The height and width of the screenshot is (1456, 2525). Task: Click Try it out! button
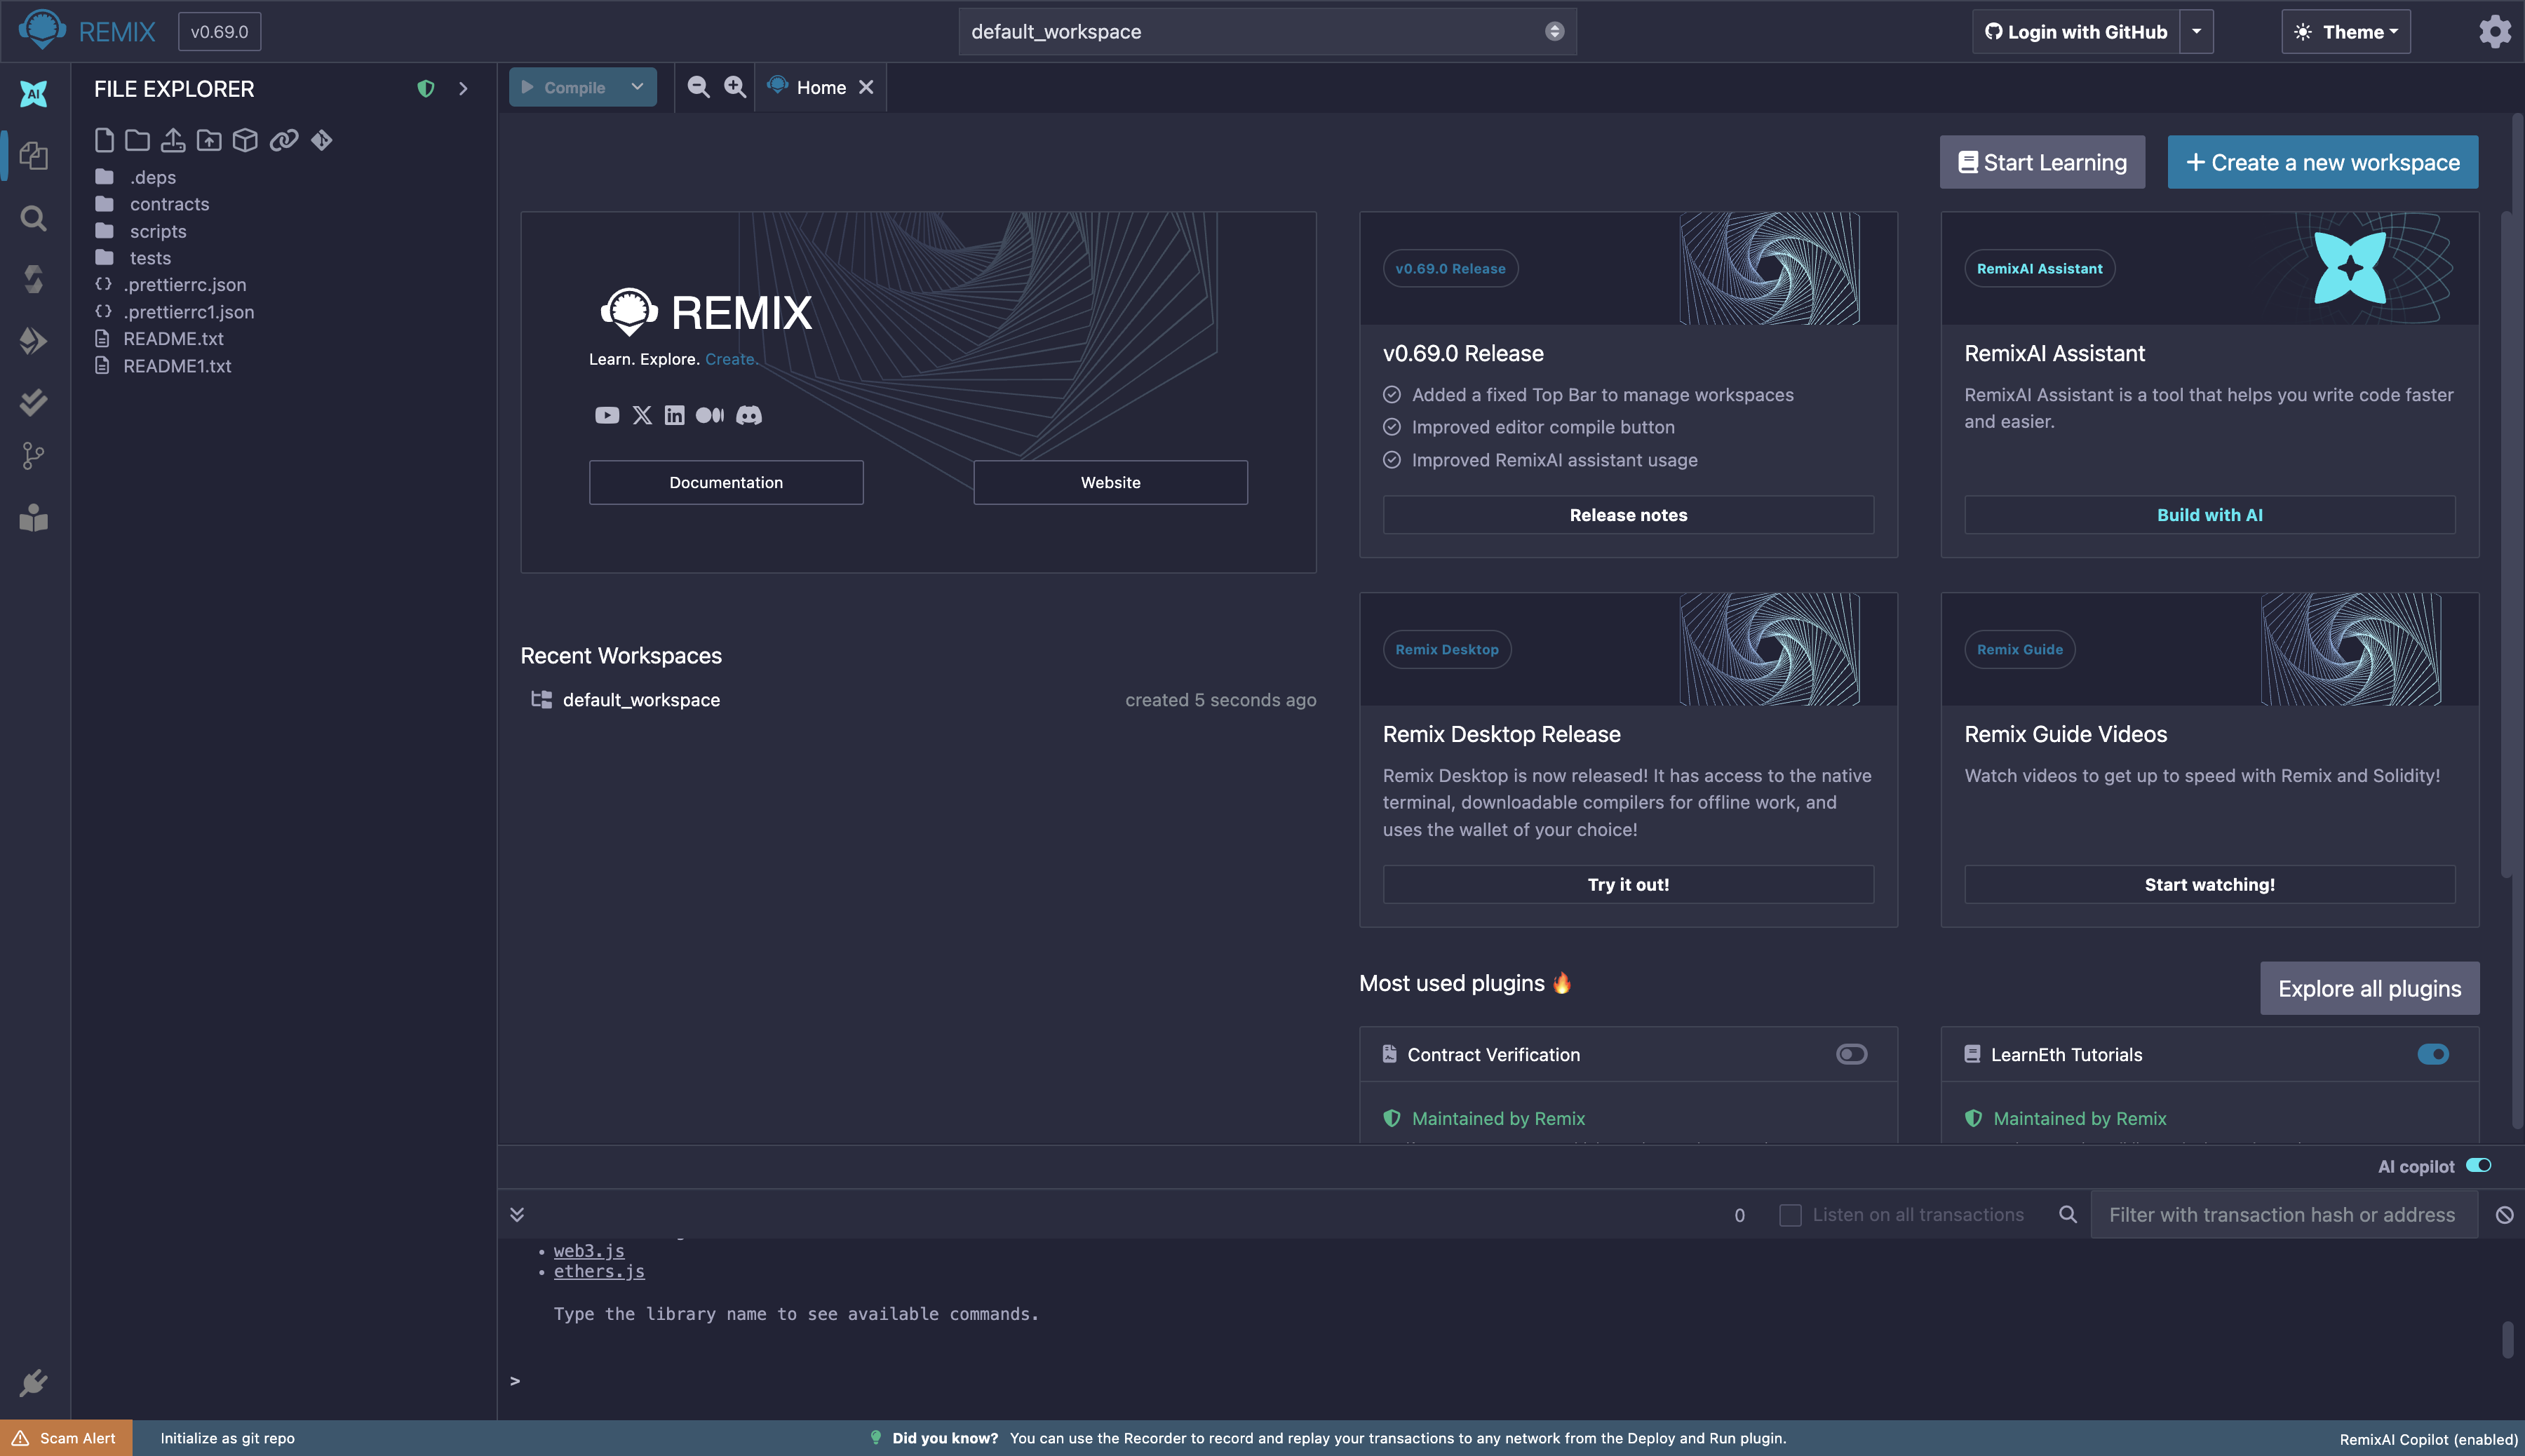1628,884
